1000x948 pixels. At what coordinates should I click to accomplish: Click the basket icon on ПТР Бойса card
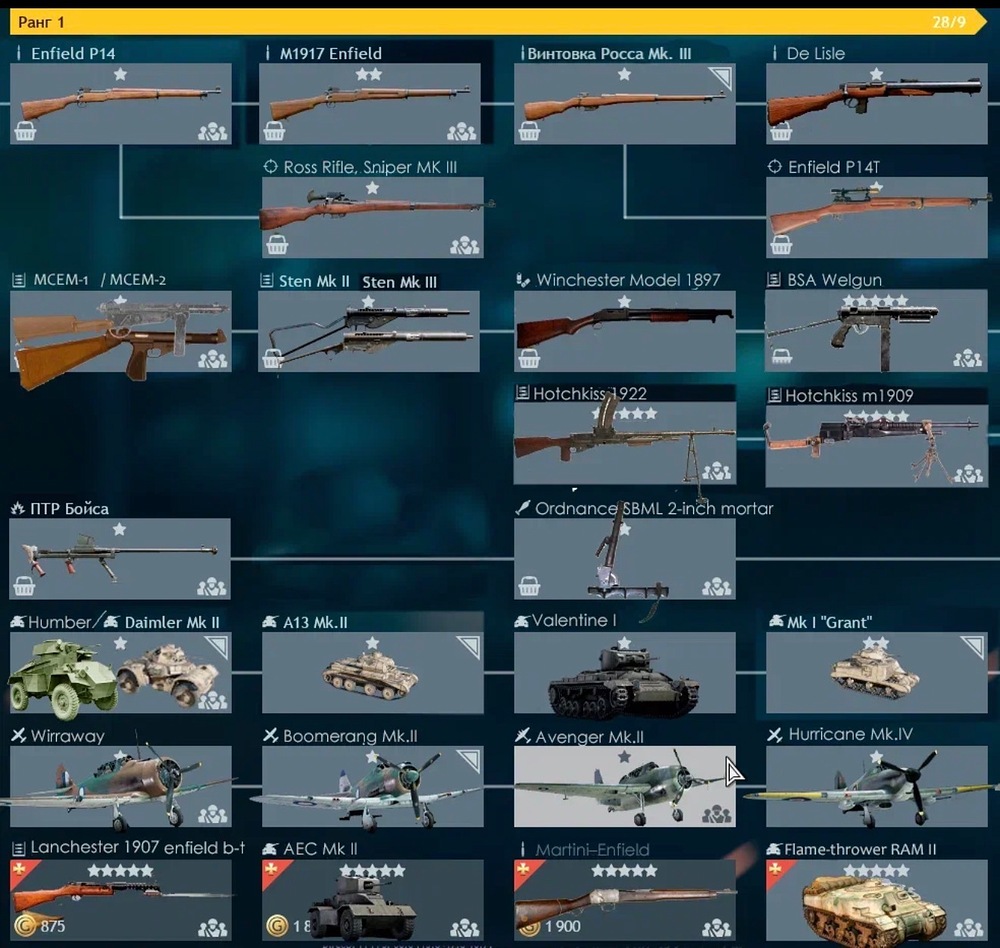[x=24, y=586]
